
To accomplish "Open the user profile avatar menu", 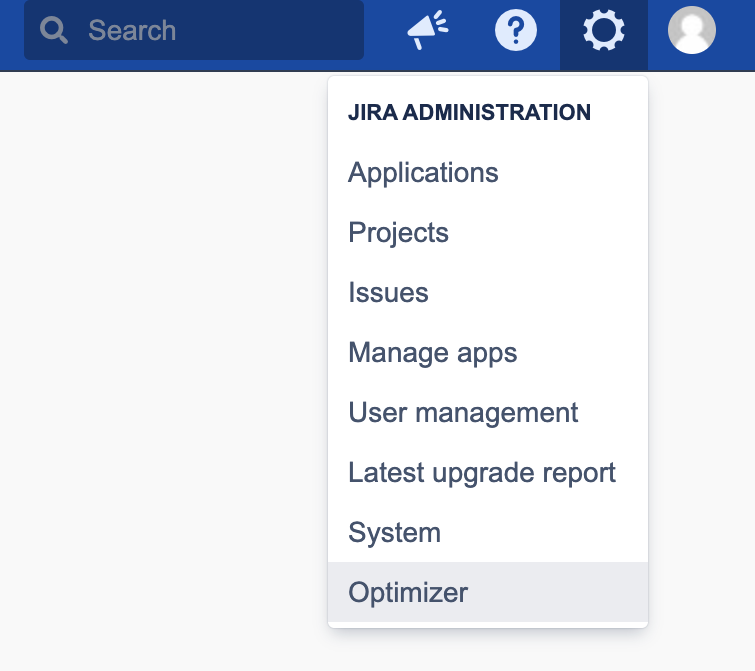I will coord(691,30).
